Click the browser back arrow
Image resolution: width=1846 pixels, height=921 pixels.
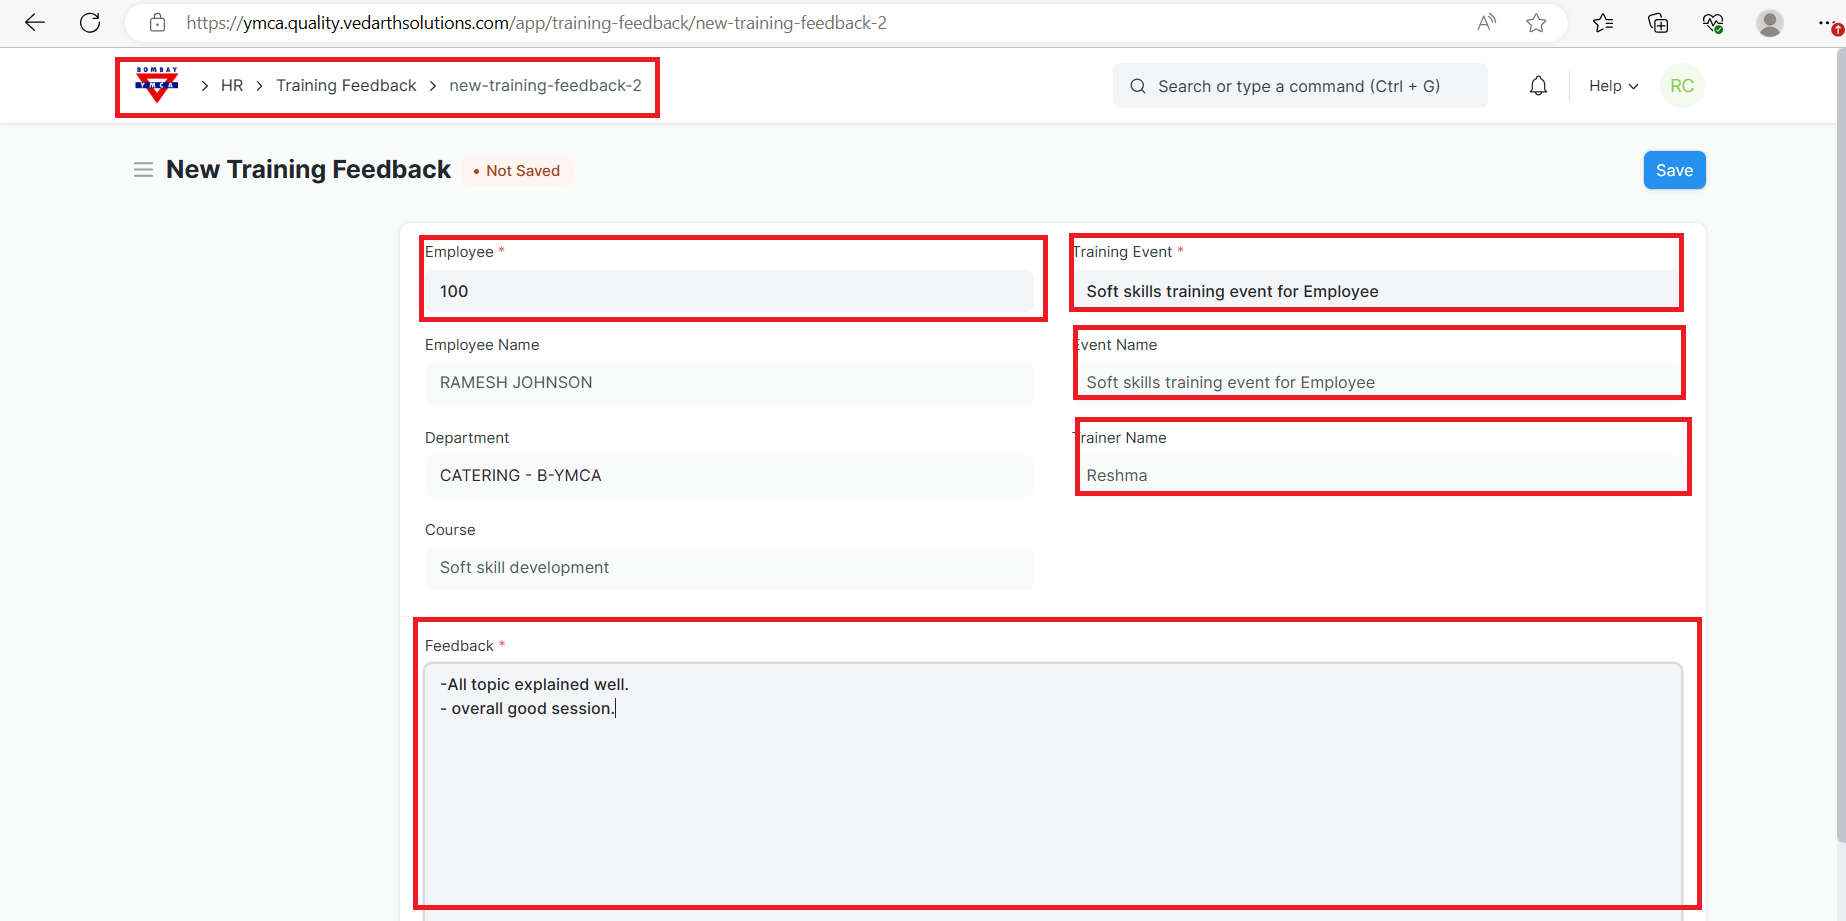pos(35,23)
